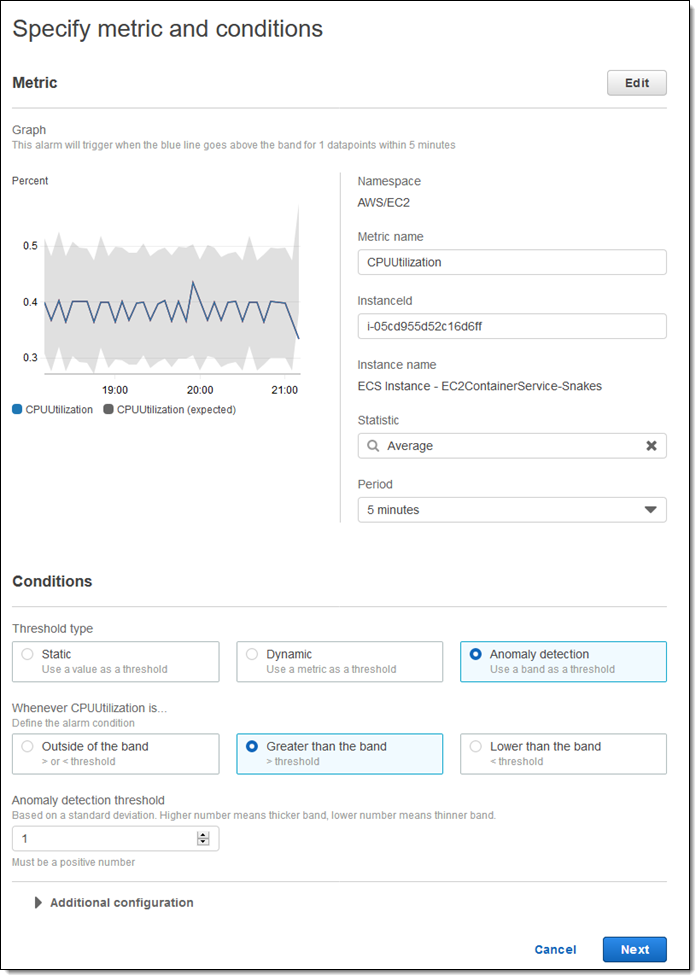
Task: Select the Outside of the band option
Action: point(115,753)
